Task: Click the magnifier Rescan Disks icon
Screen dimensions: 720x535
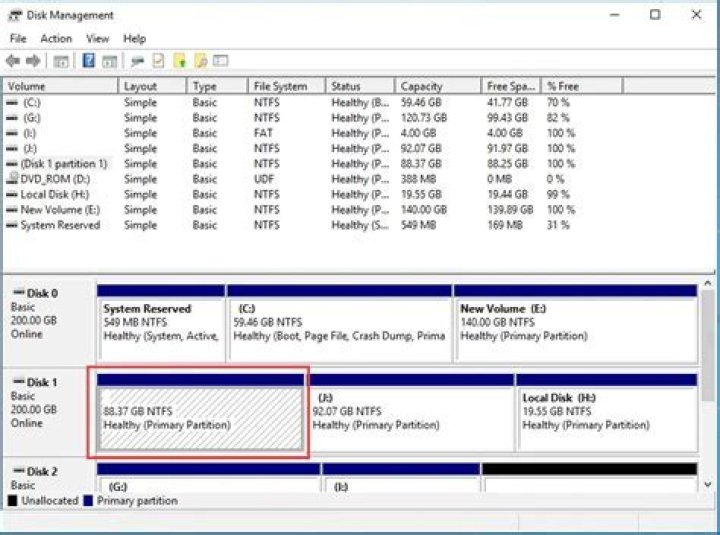Action: coord(201,61)
